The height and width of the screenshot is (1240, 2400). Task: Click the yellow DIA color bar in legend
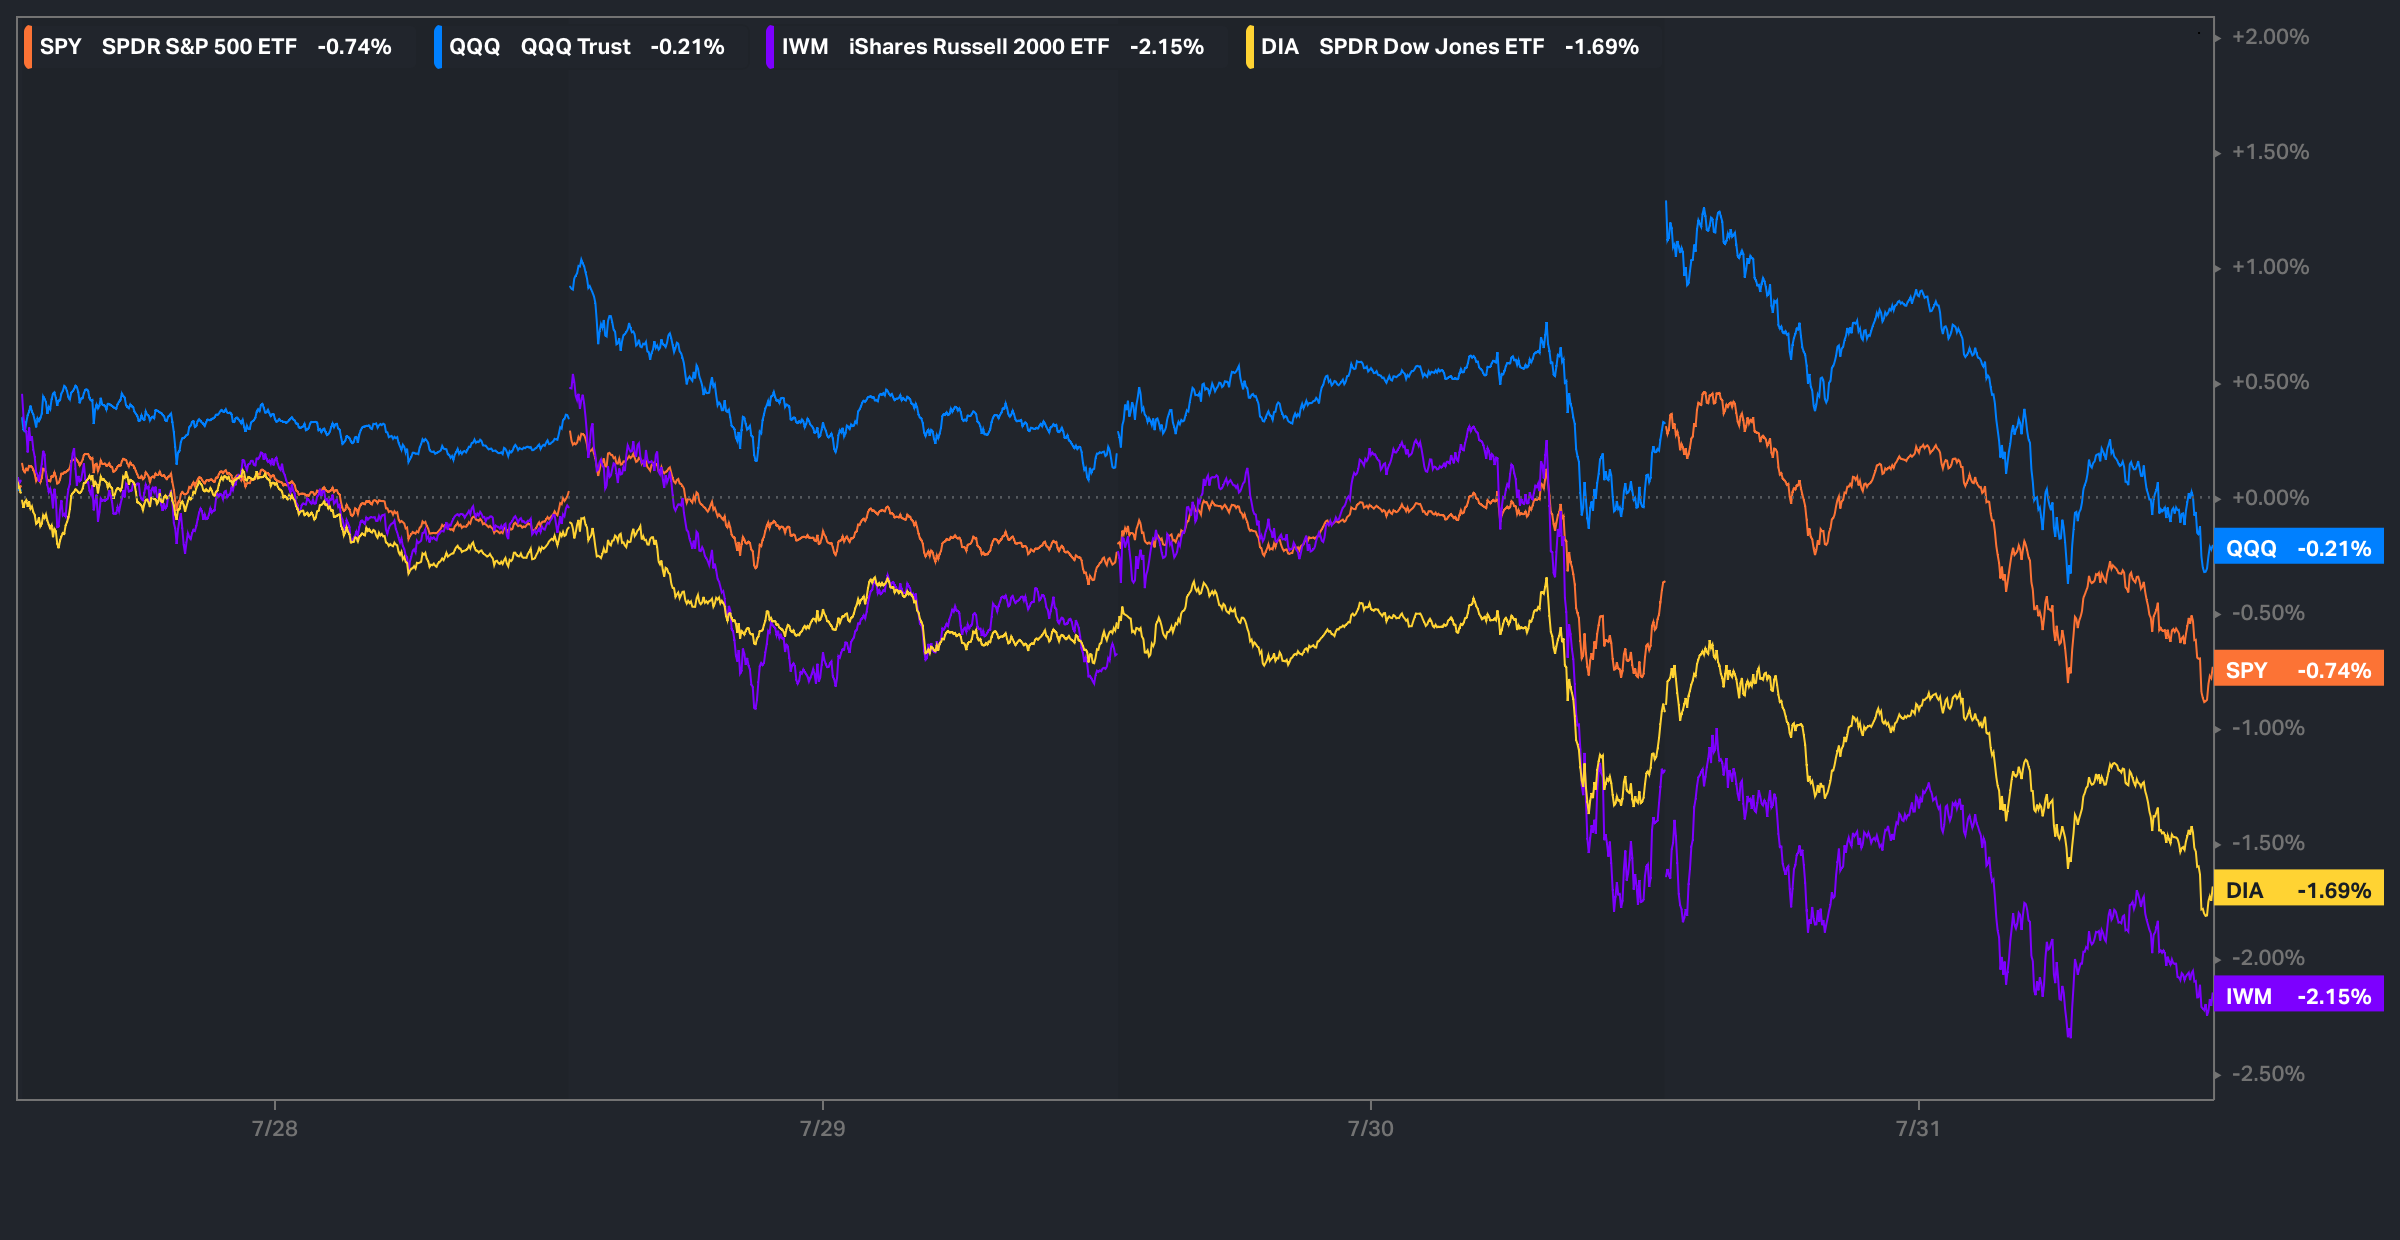[x=1250, y=47]
